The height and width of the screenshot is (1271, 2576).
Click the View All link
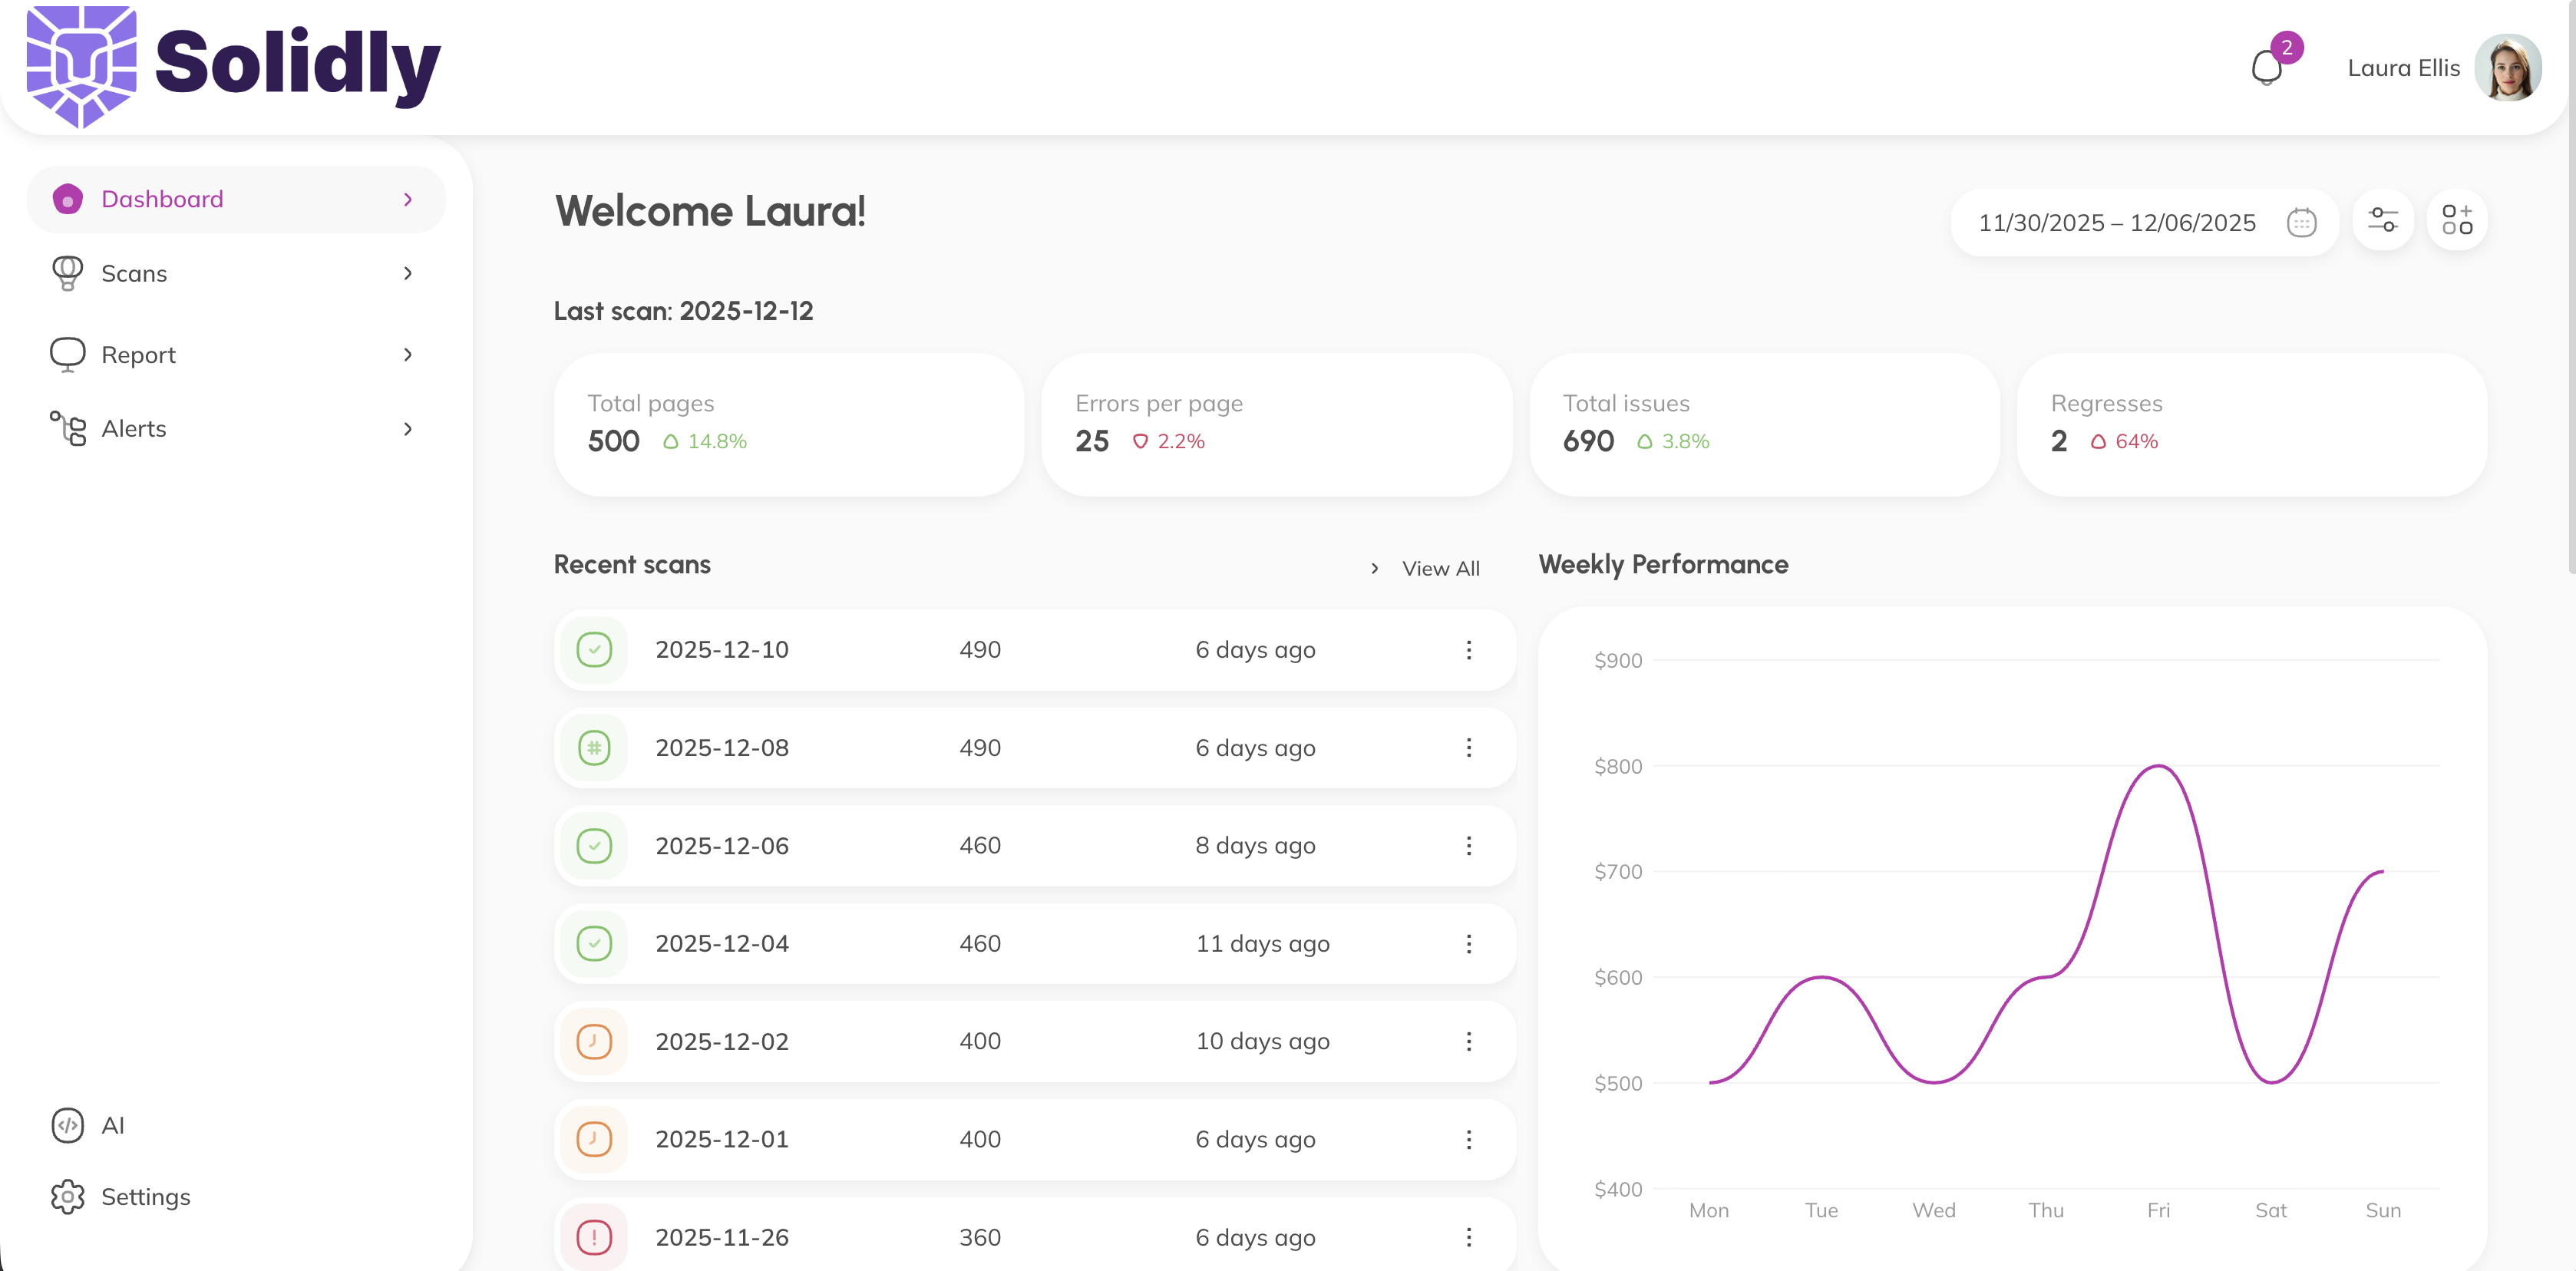[x=1439, y=568]
